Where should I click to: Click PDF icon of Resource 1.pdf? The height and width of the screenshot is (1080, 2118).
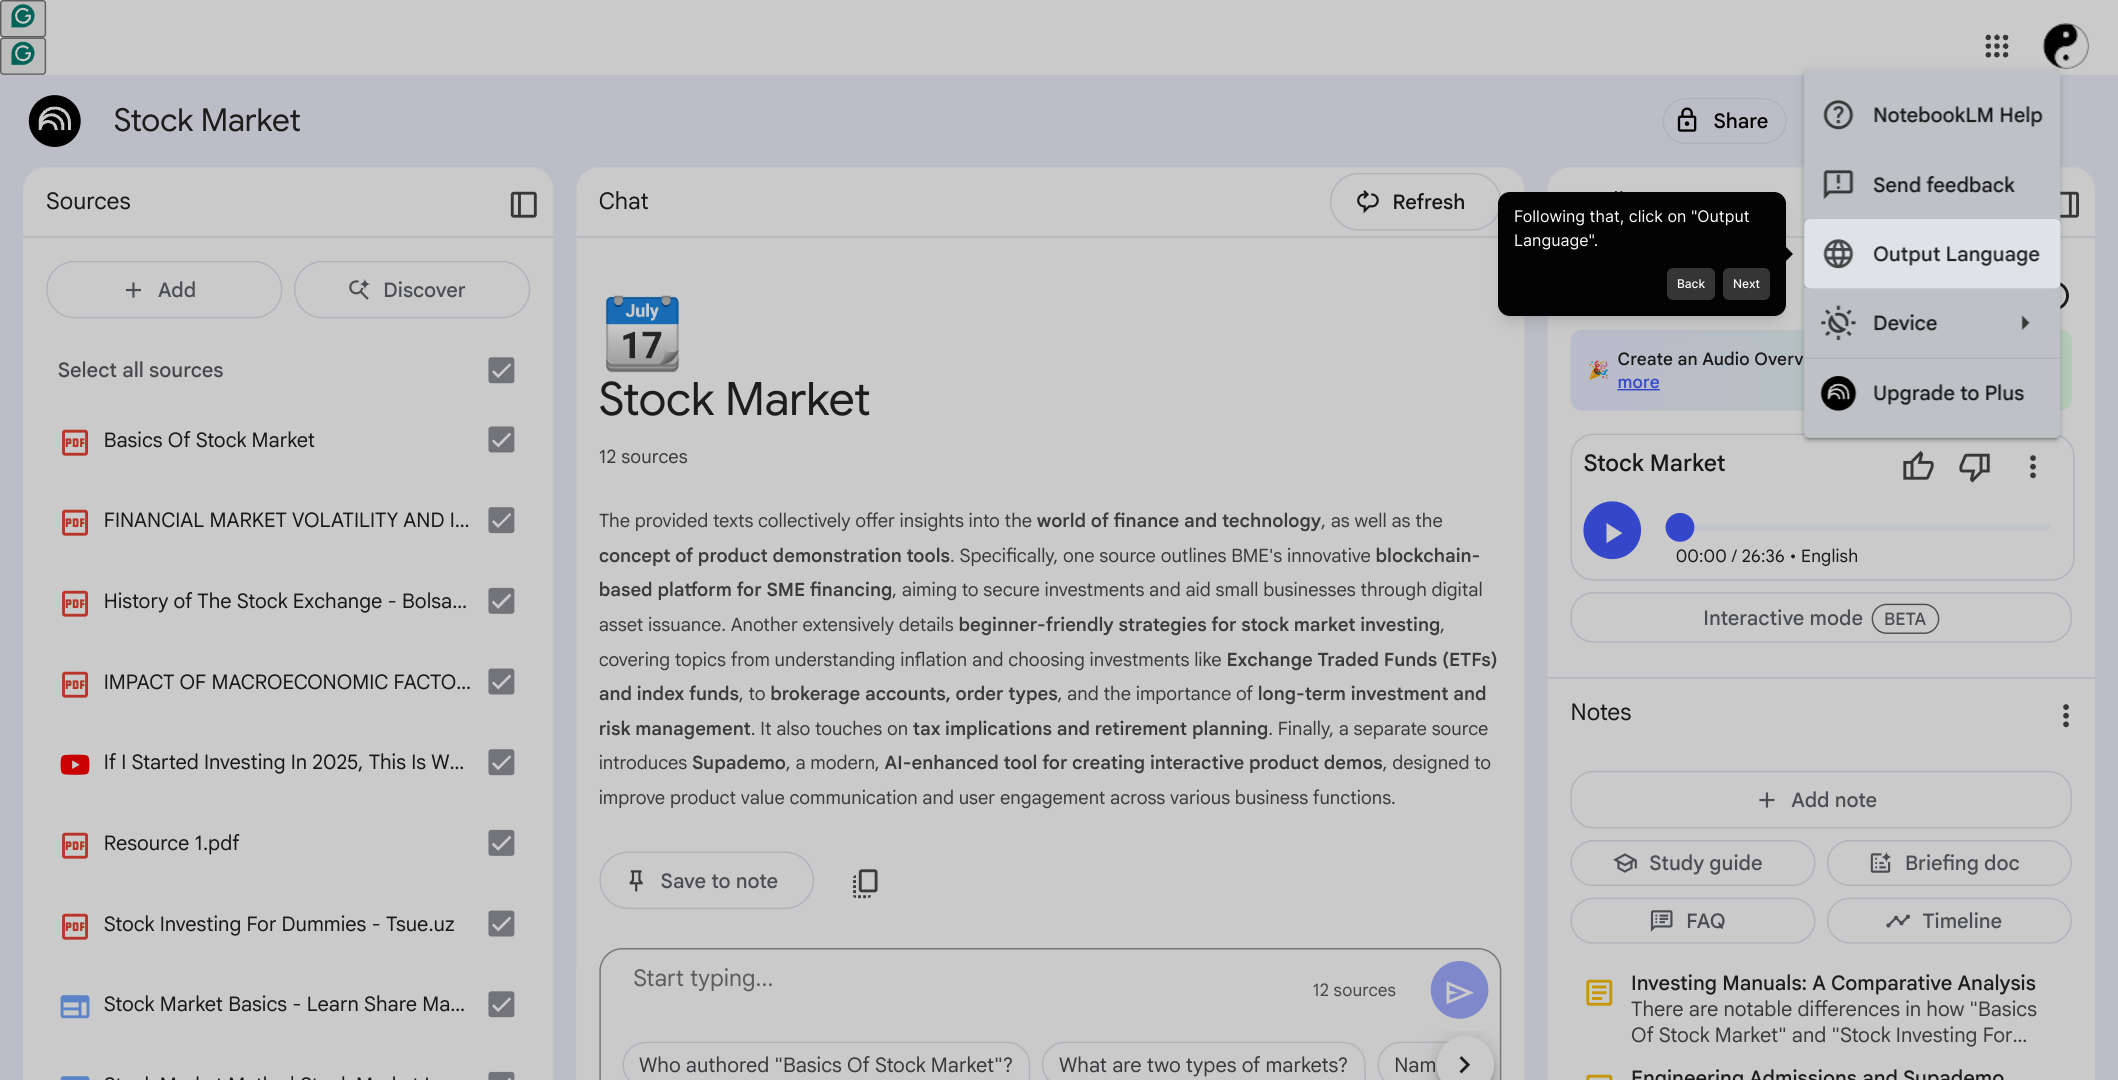coord(75,845)
